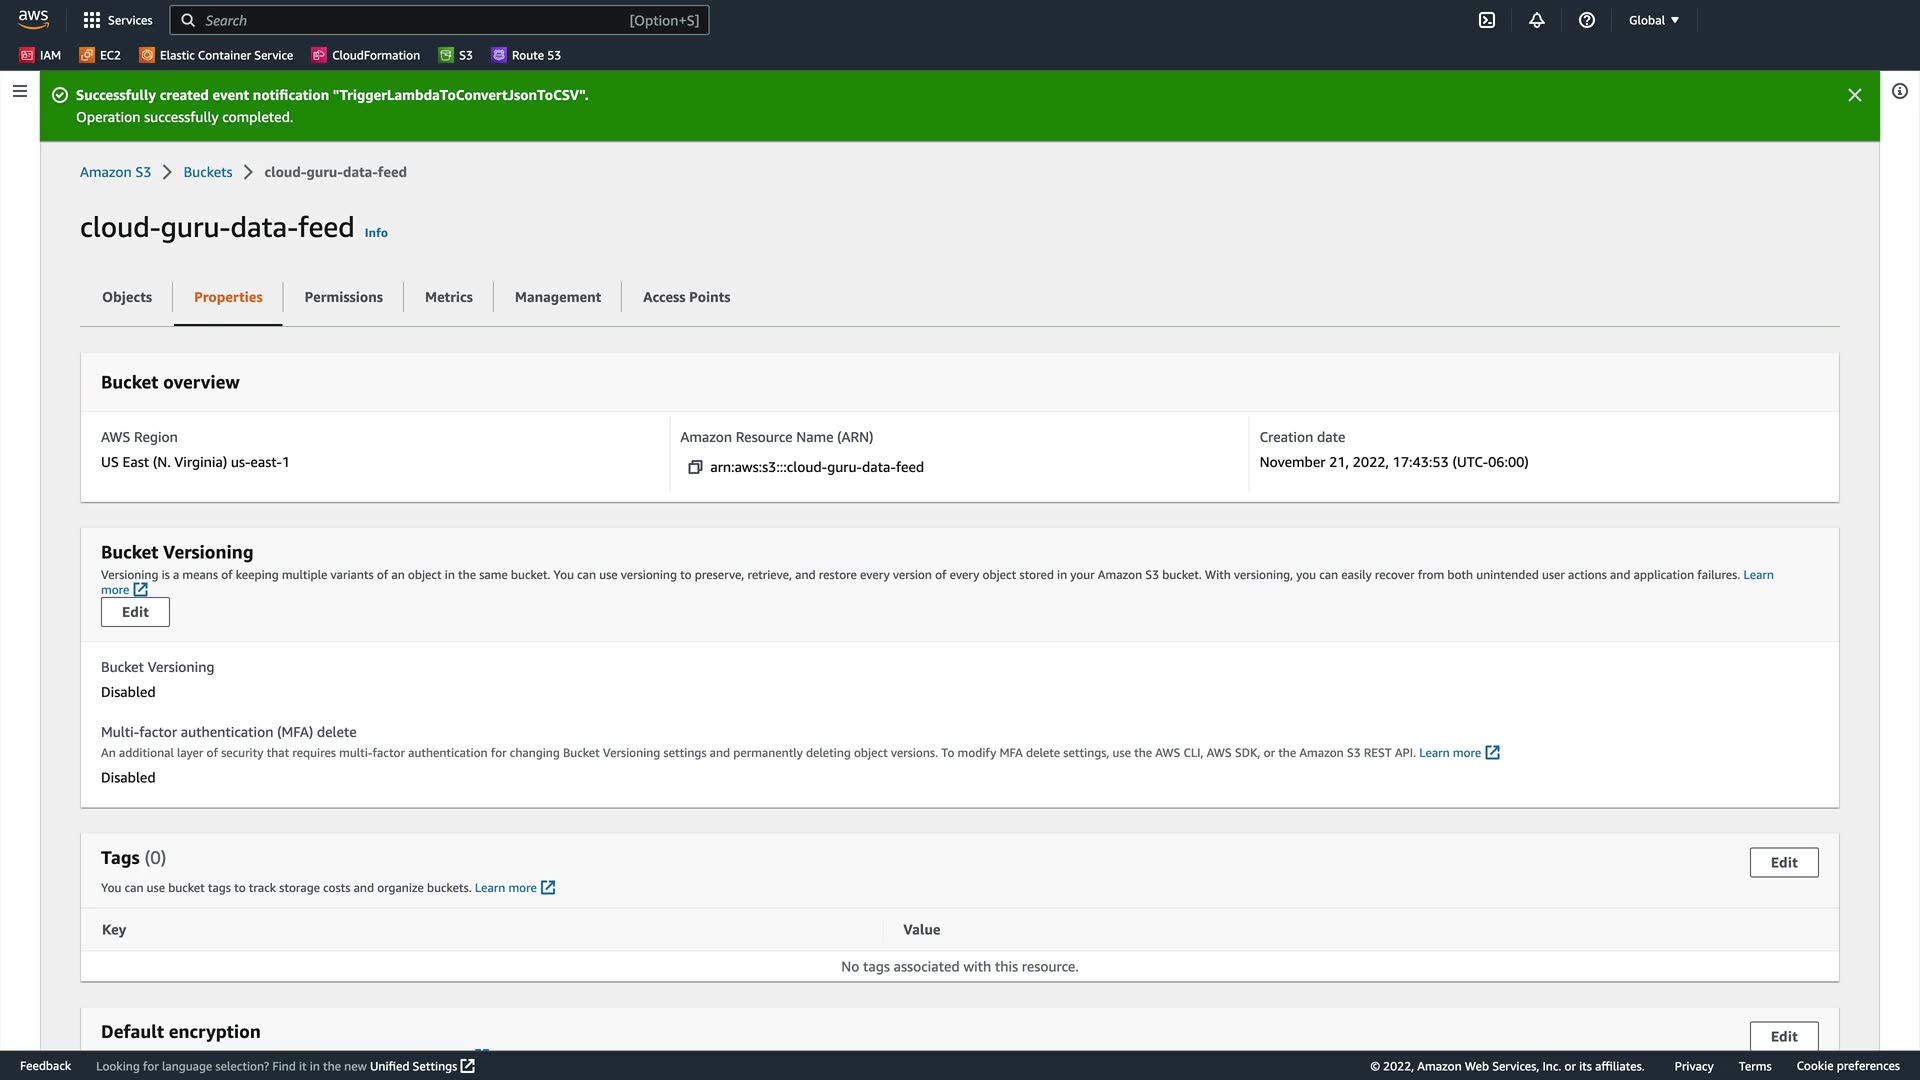Expand the Global region dropdown
This screenshot has width=1920, height=1080.
click(x=1653, y=20)
